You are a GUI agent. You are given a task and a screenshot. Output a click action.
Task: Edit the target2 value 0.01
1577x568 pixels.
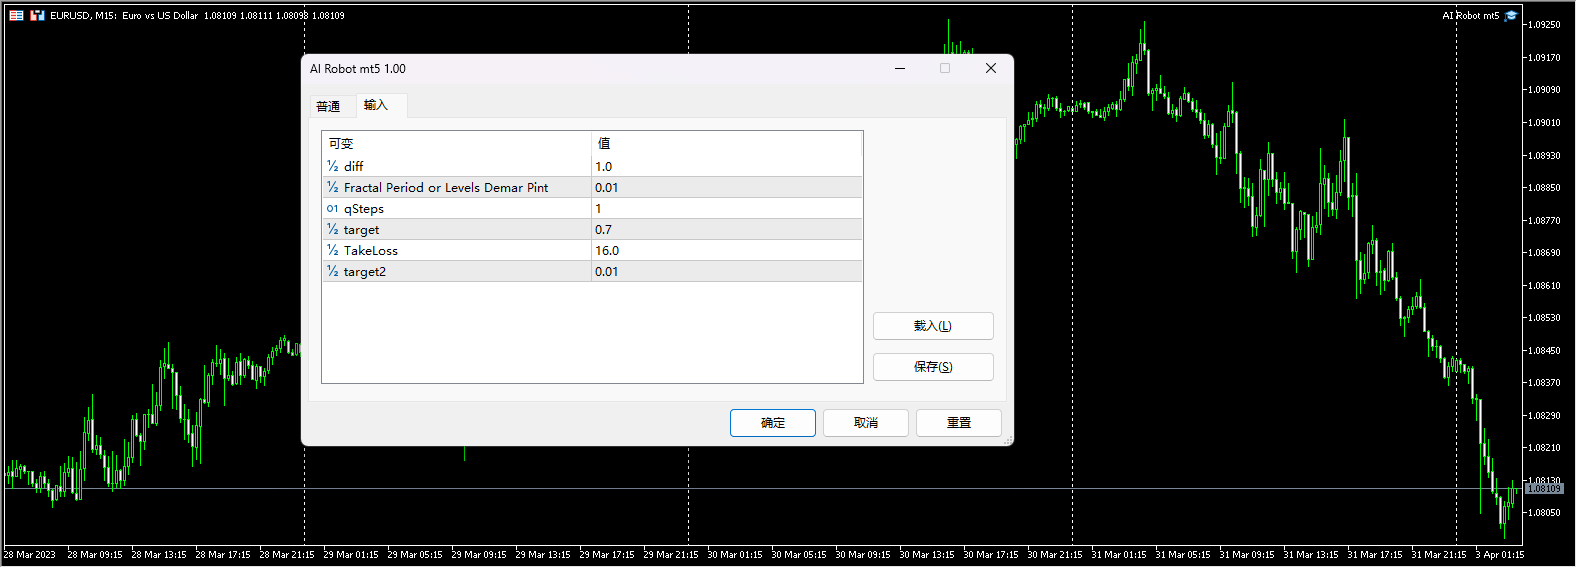[727, 271]
